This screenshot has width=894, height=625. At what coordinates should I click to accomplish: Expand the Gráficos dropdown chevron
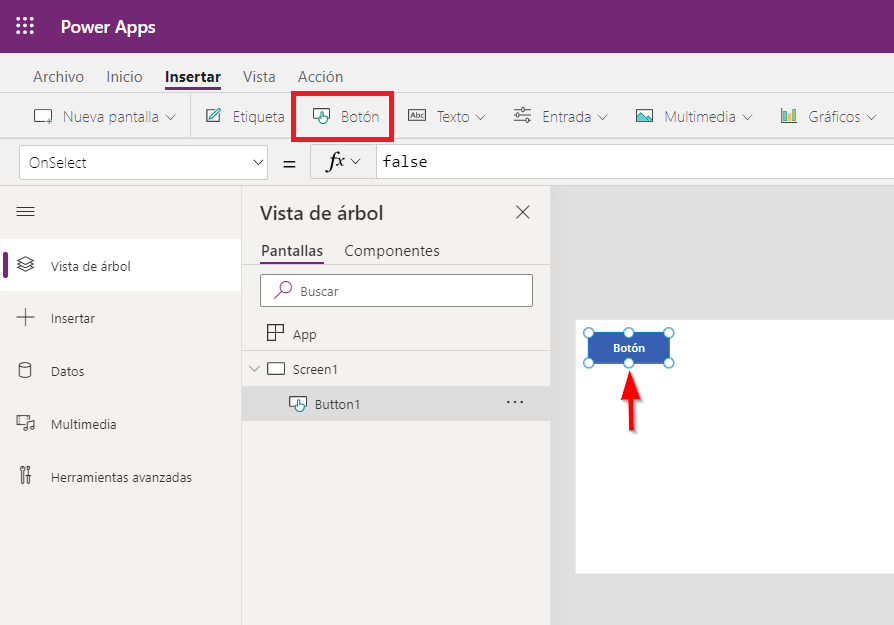tap(871, 117)
